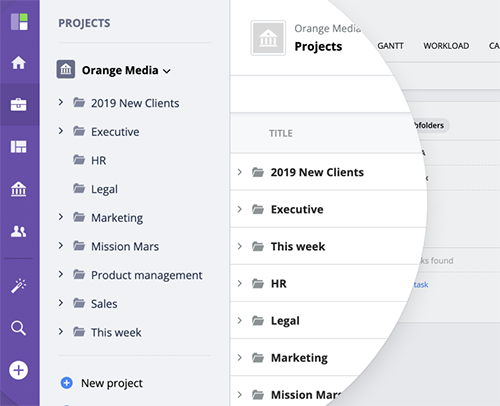Expand the Marketing folder in sidebar
Viewport: 500px width, 406px height.
point(61,217)
